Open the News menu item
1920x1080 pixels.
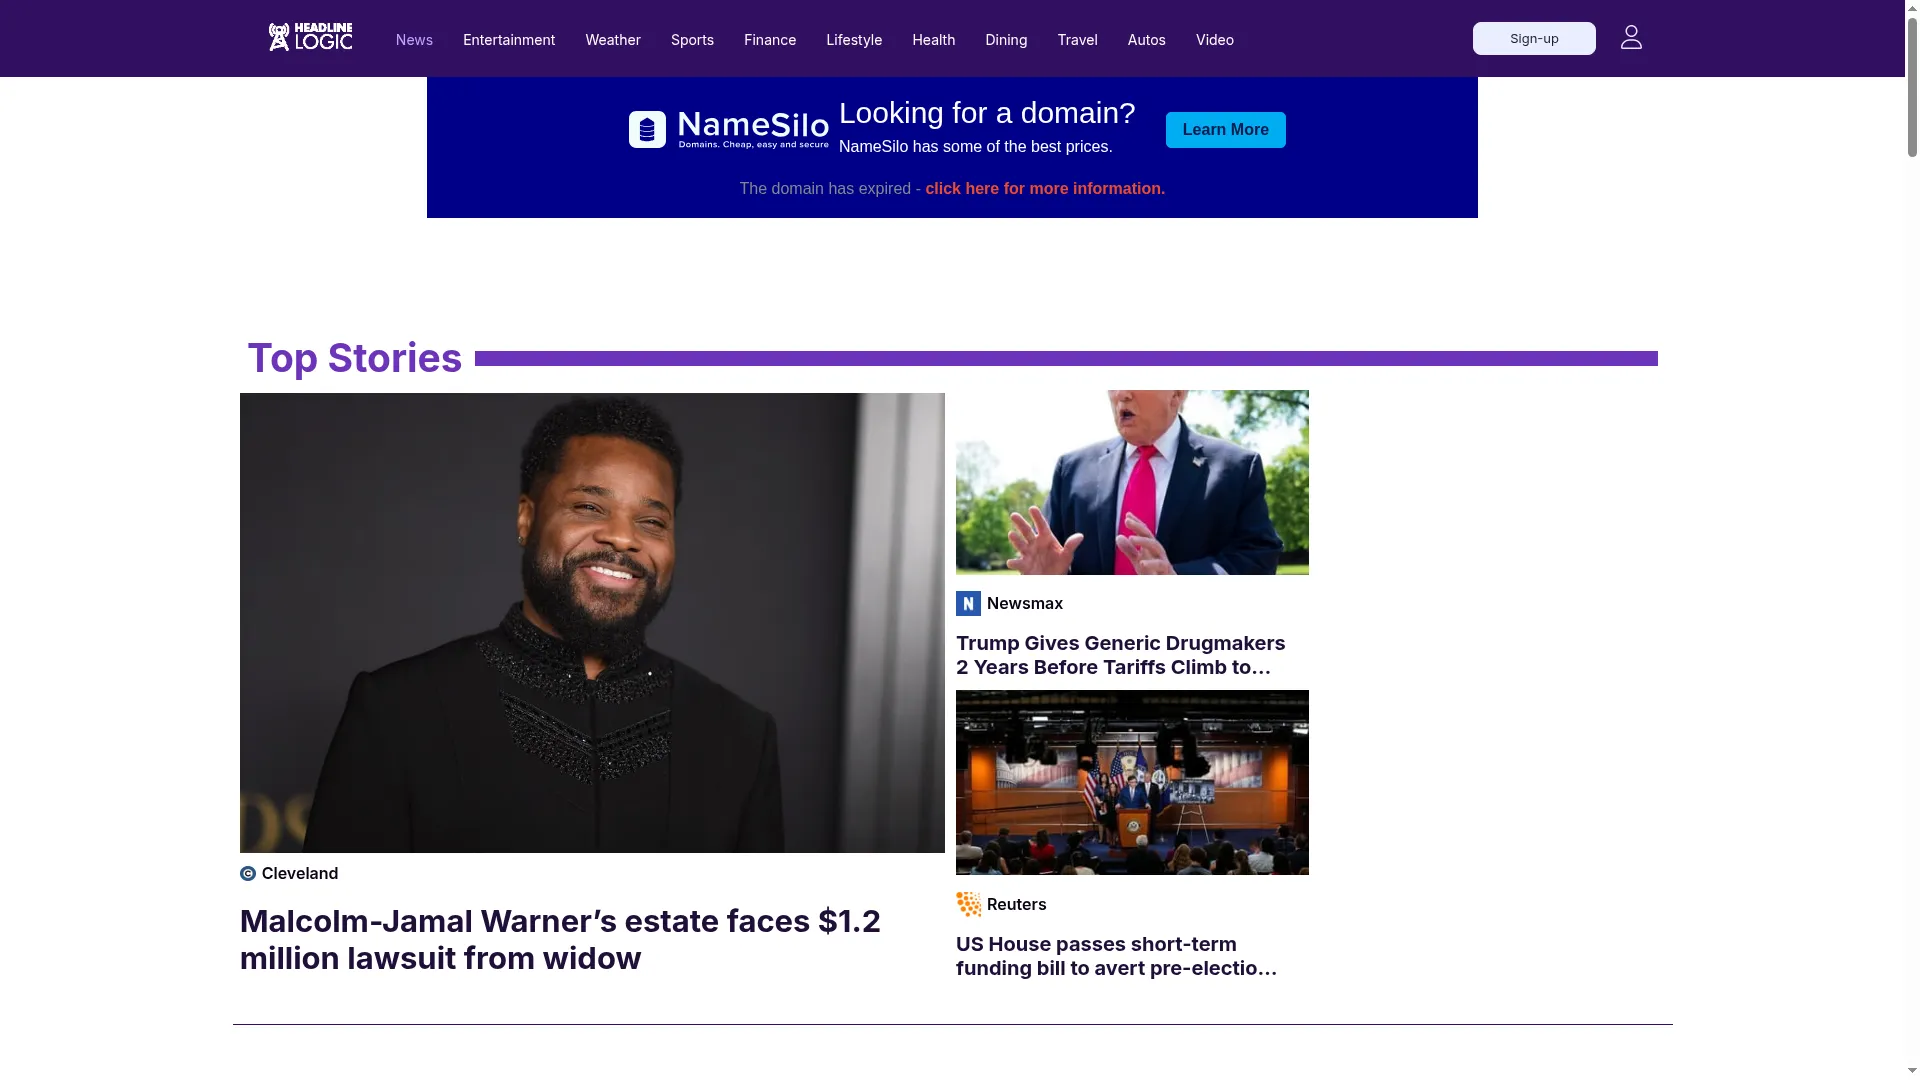tap(414, 40)
